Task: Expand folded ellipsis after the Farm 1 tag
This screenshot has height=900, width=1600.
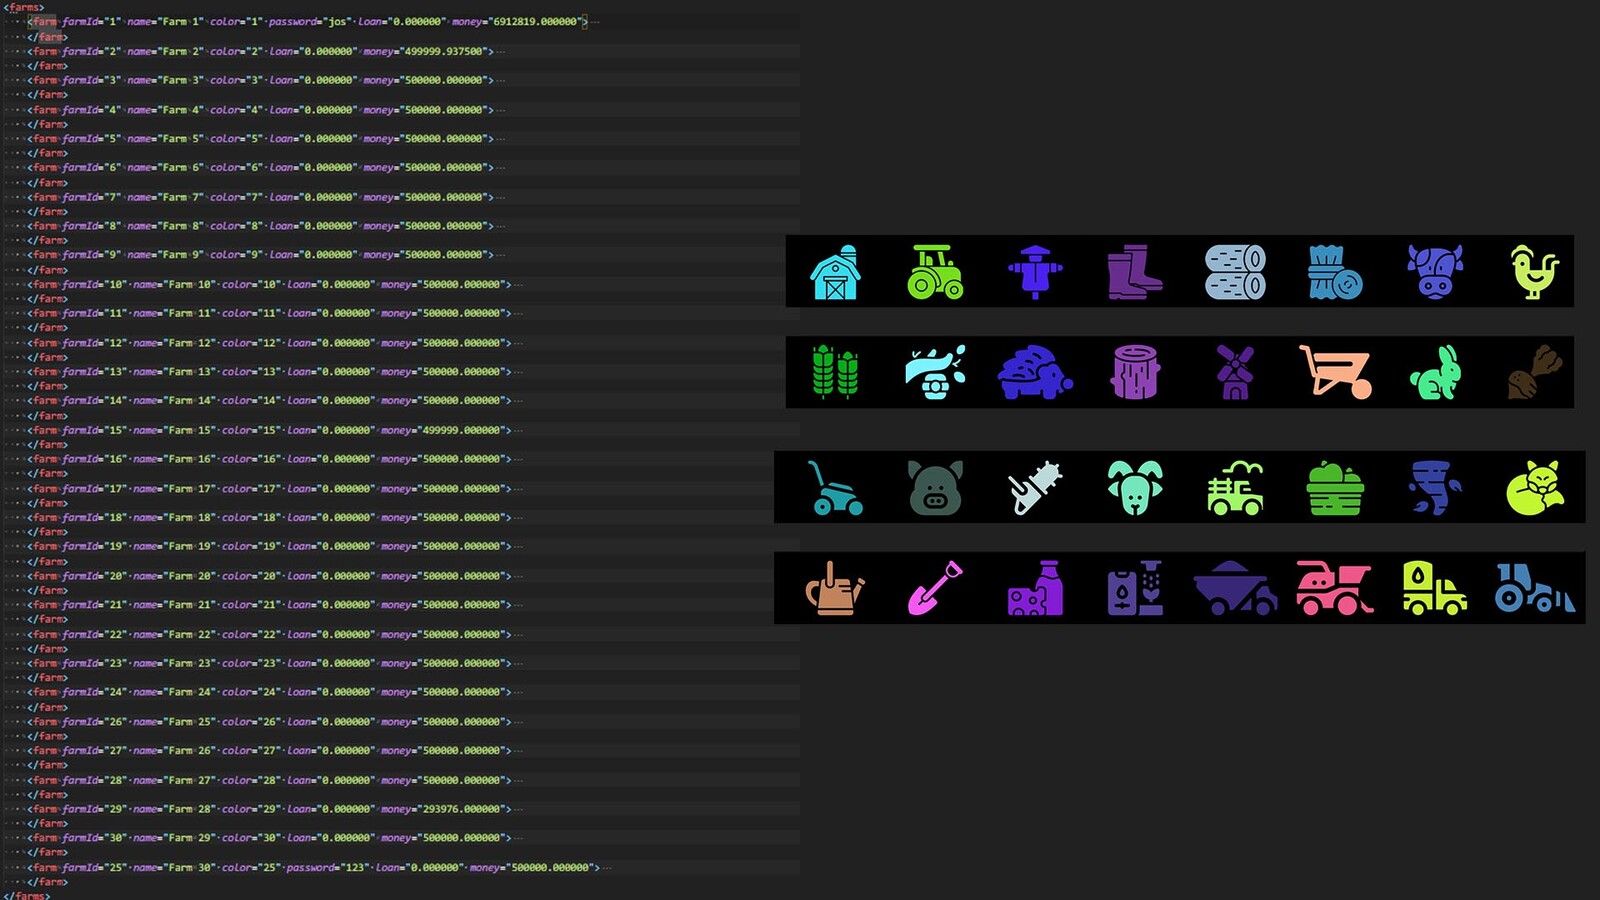Action: [596, 22]
